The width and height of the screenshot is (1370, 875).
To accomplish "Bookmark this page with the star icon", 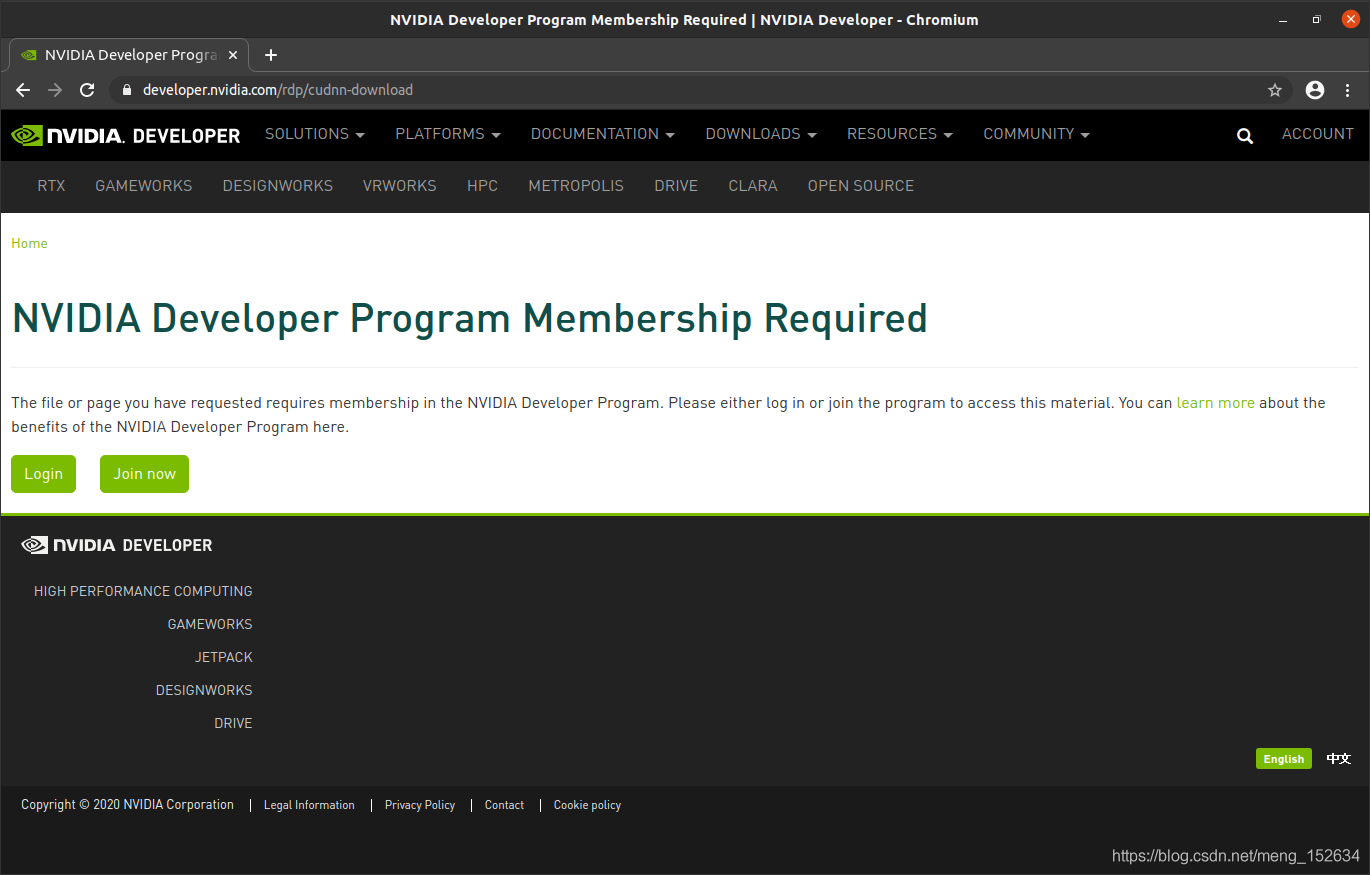I will pyautogui.click(x=1275, y=90).
